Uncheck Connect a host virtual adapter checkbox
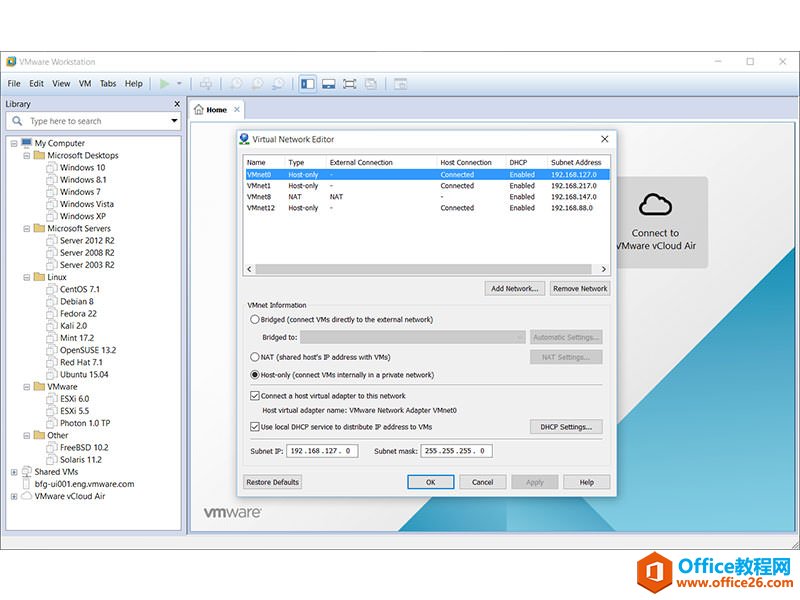The image size is (800, 600). point(254,396)
